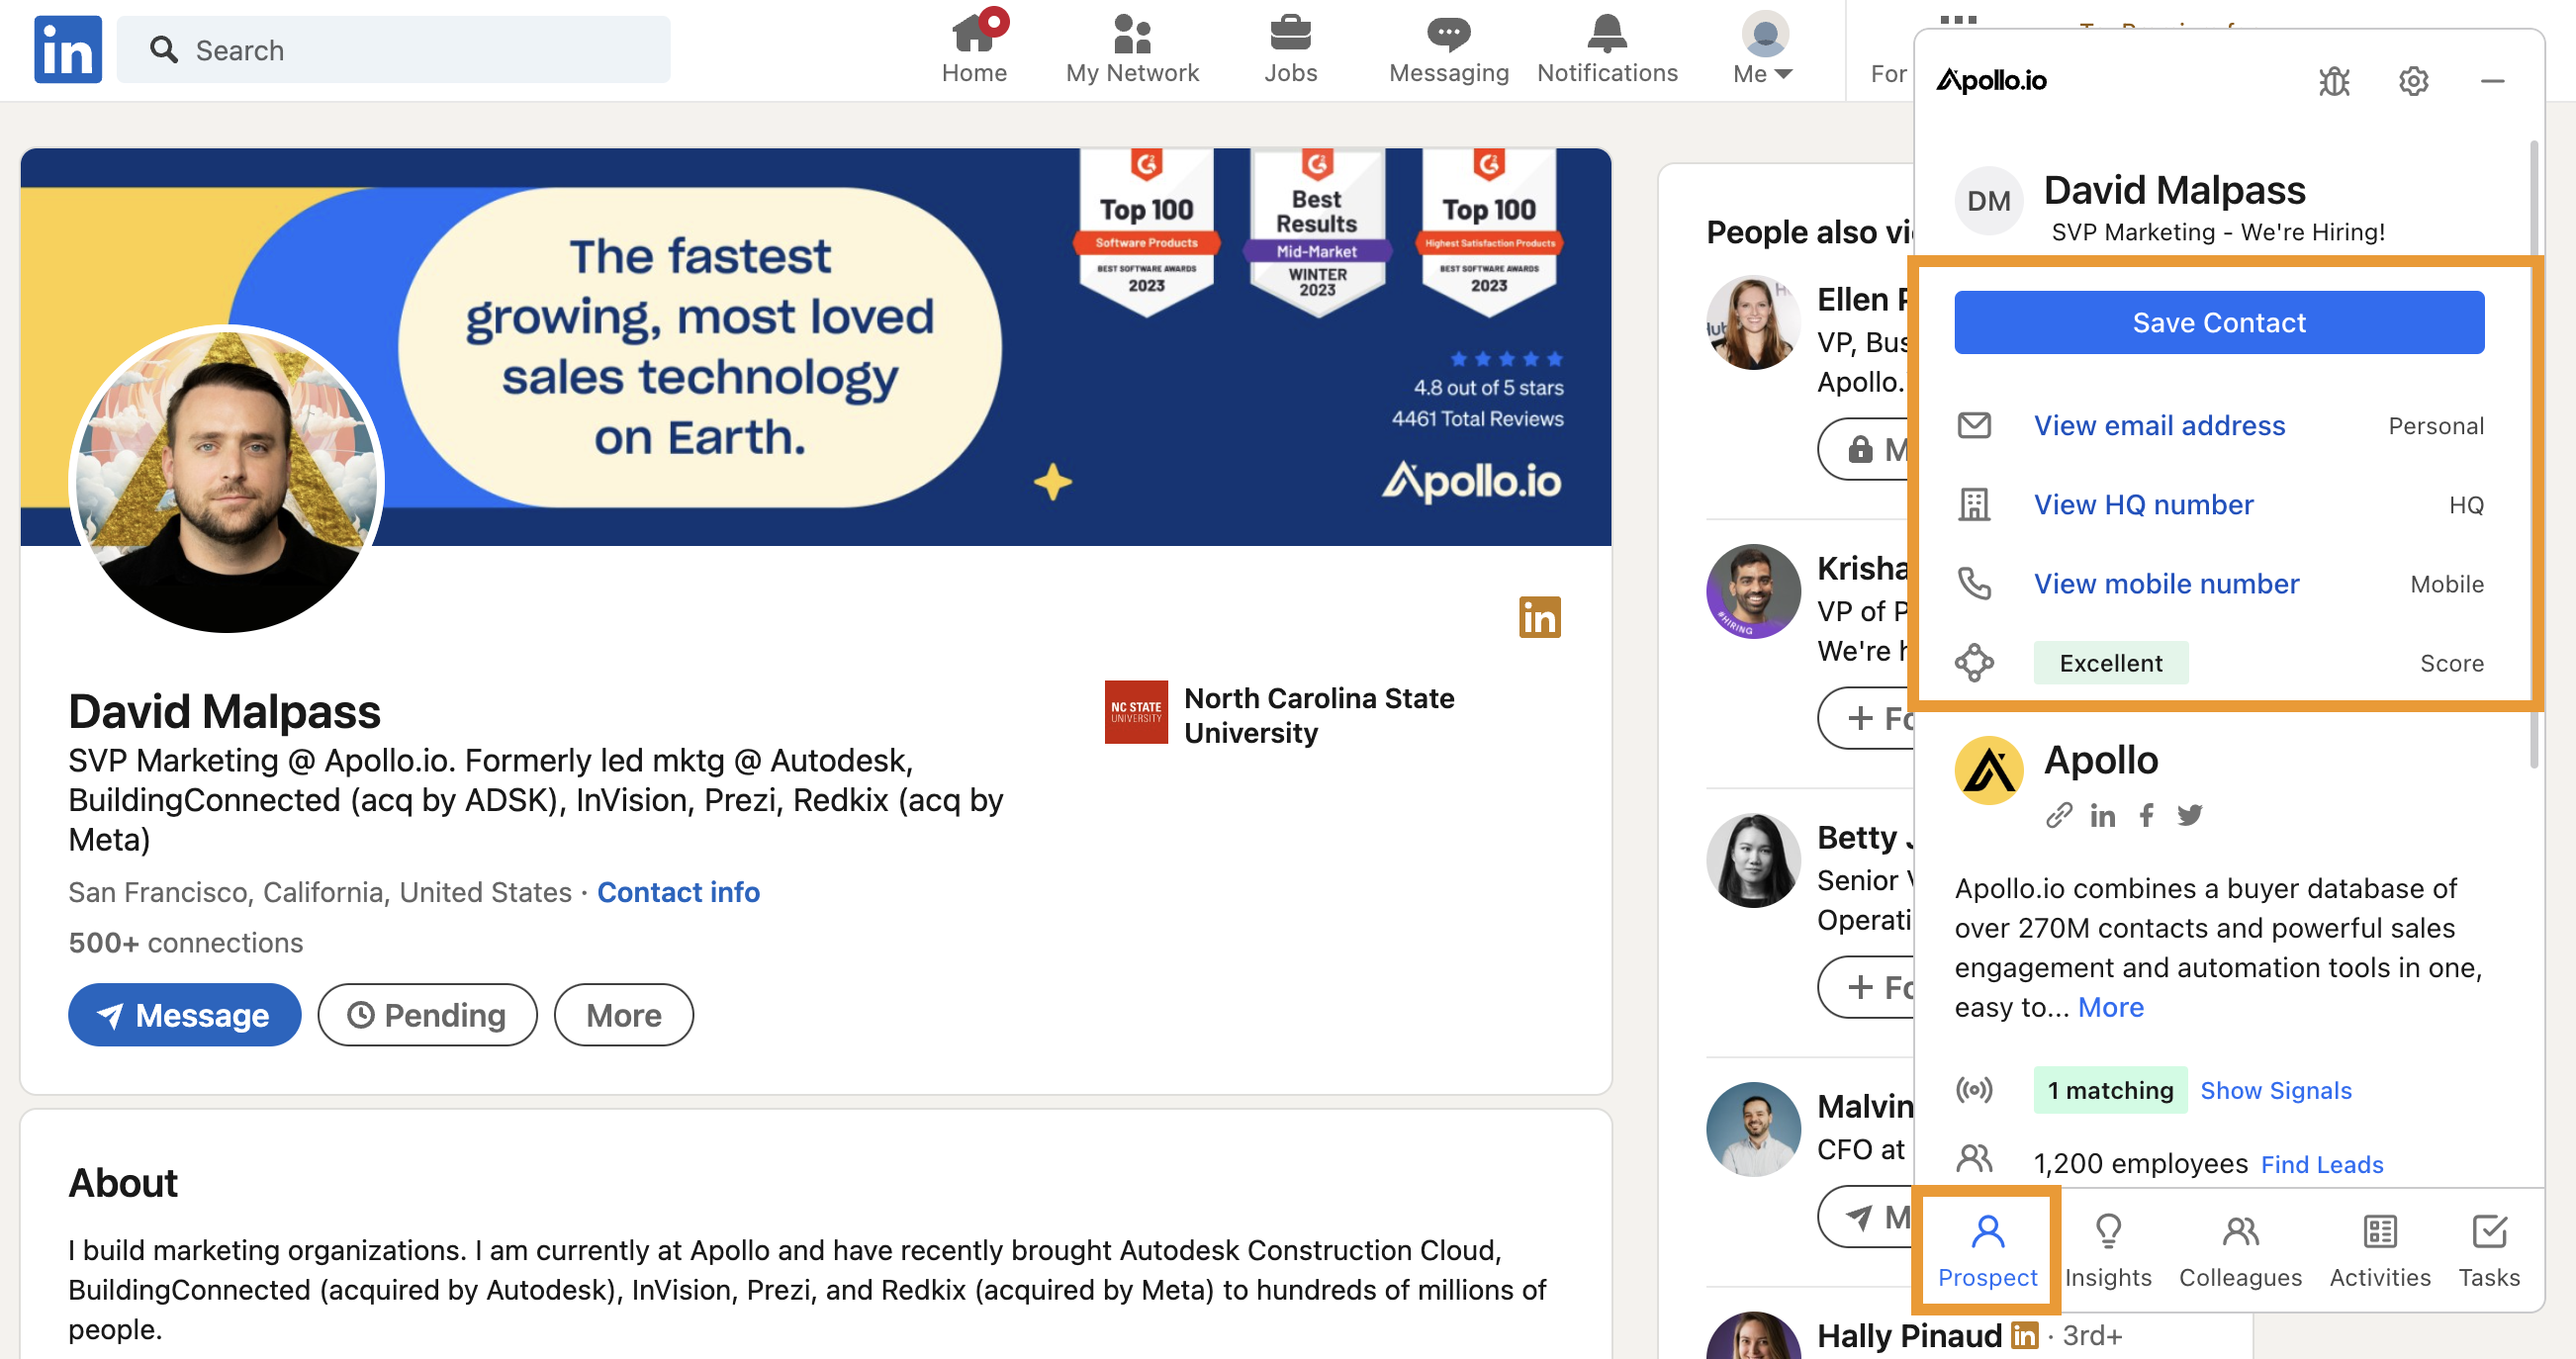The height and width of the screenshot is (1359, 2576).
Task: Open North Carolina State University link
Action: (x=1280, y=714)
